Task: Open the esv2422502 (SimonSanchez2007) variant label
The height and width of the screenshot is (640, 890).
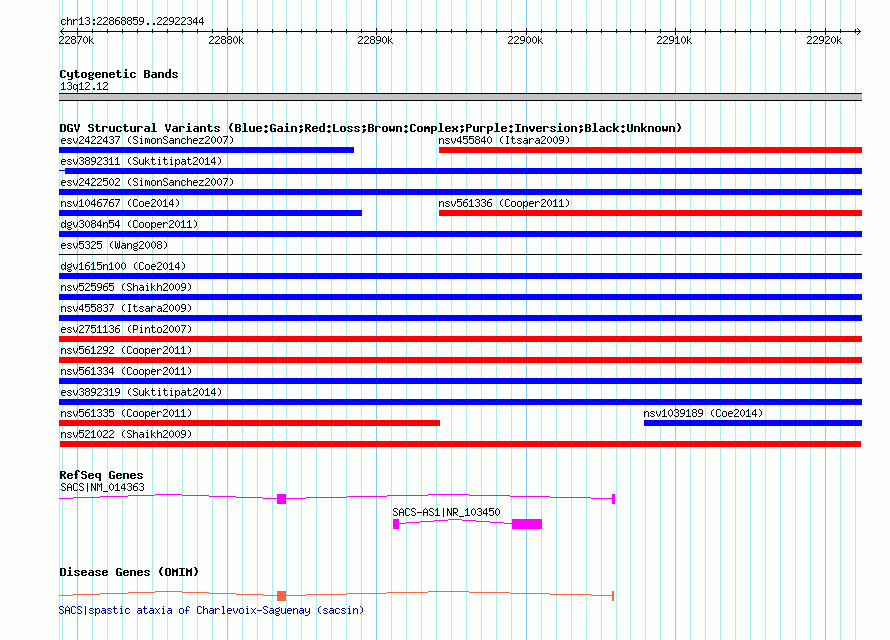Action: pyautogui.click(x=147, y=182)
